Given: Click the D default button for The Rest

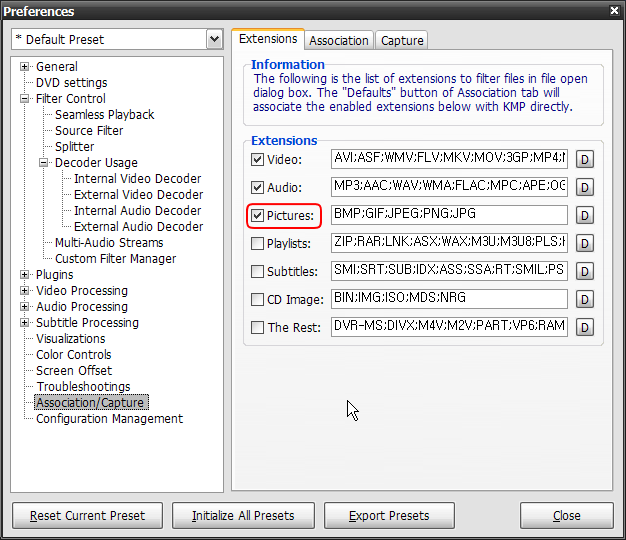Looking at the screenshot, I should point(585,327).
